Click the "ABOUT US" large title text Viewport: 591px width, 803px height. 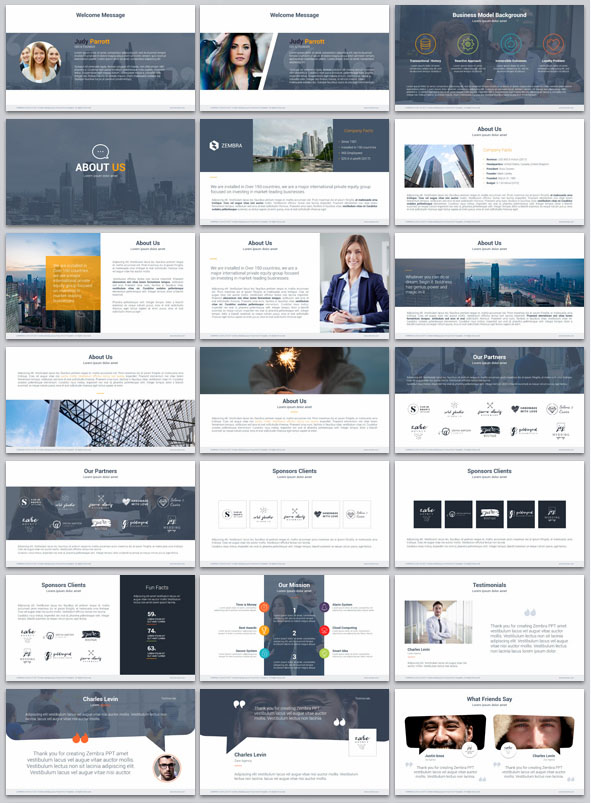click(x=100, y=167)
